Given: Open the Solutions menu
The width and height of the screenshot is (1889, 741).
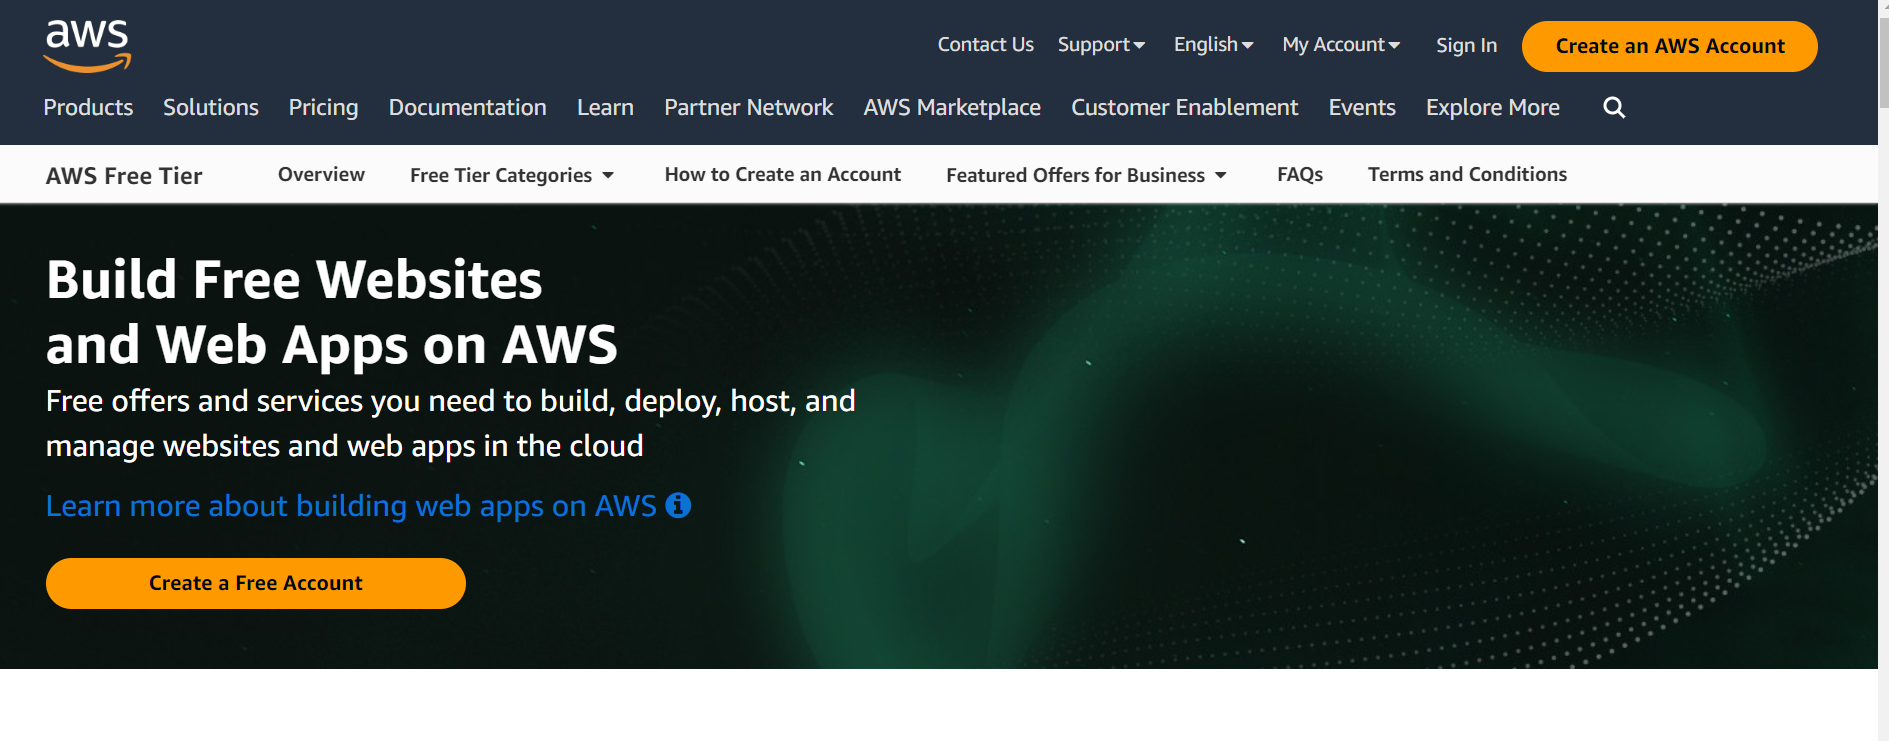Looking at the screenshot, I should pos(211,107).
